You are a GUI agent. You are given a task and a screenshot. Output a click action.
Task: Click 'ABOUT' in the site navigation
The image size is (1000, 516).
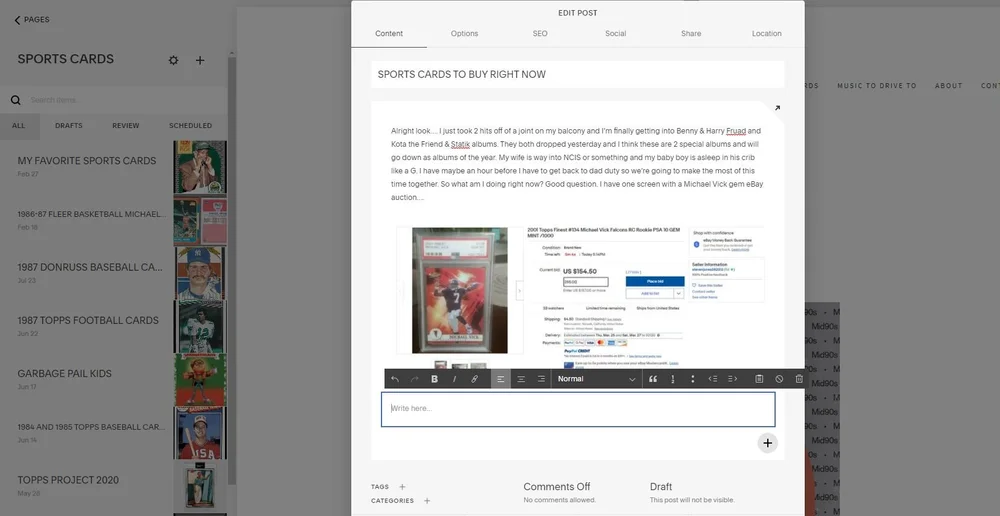948,86
